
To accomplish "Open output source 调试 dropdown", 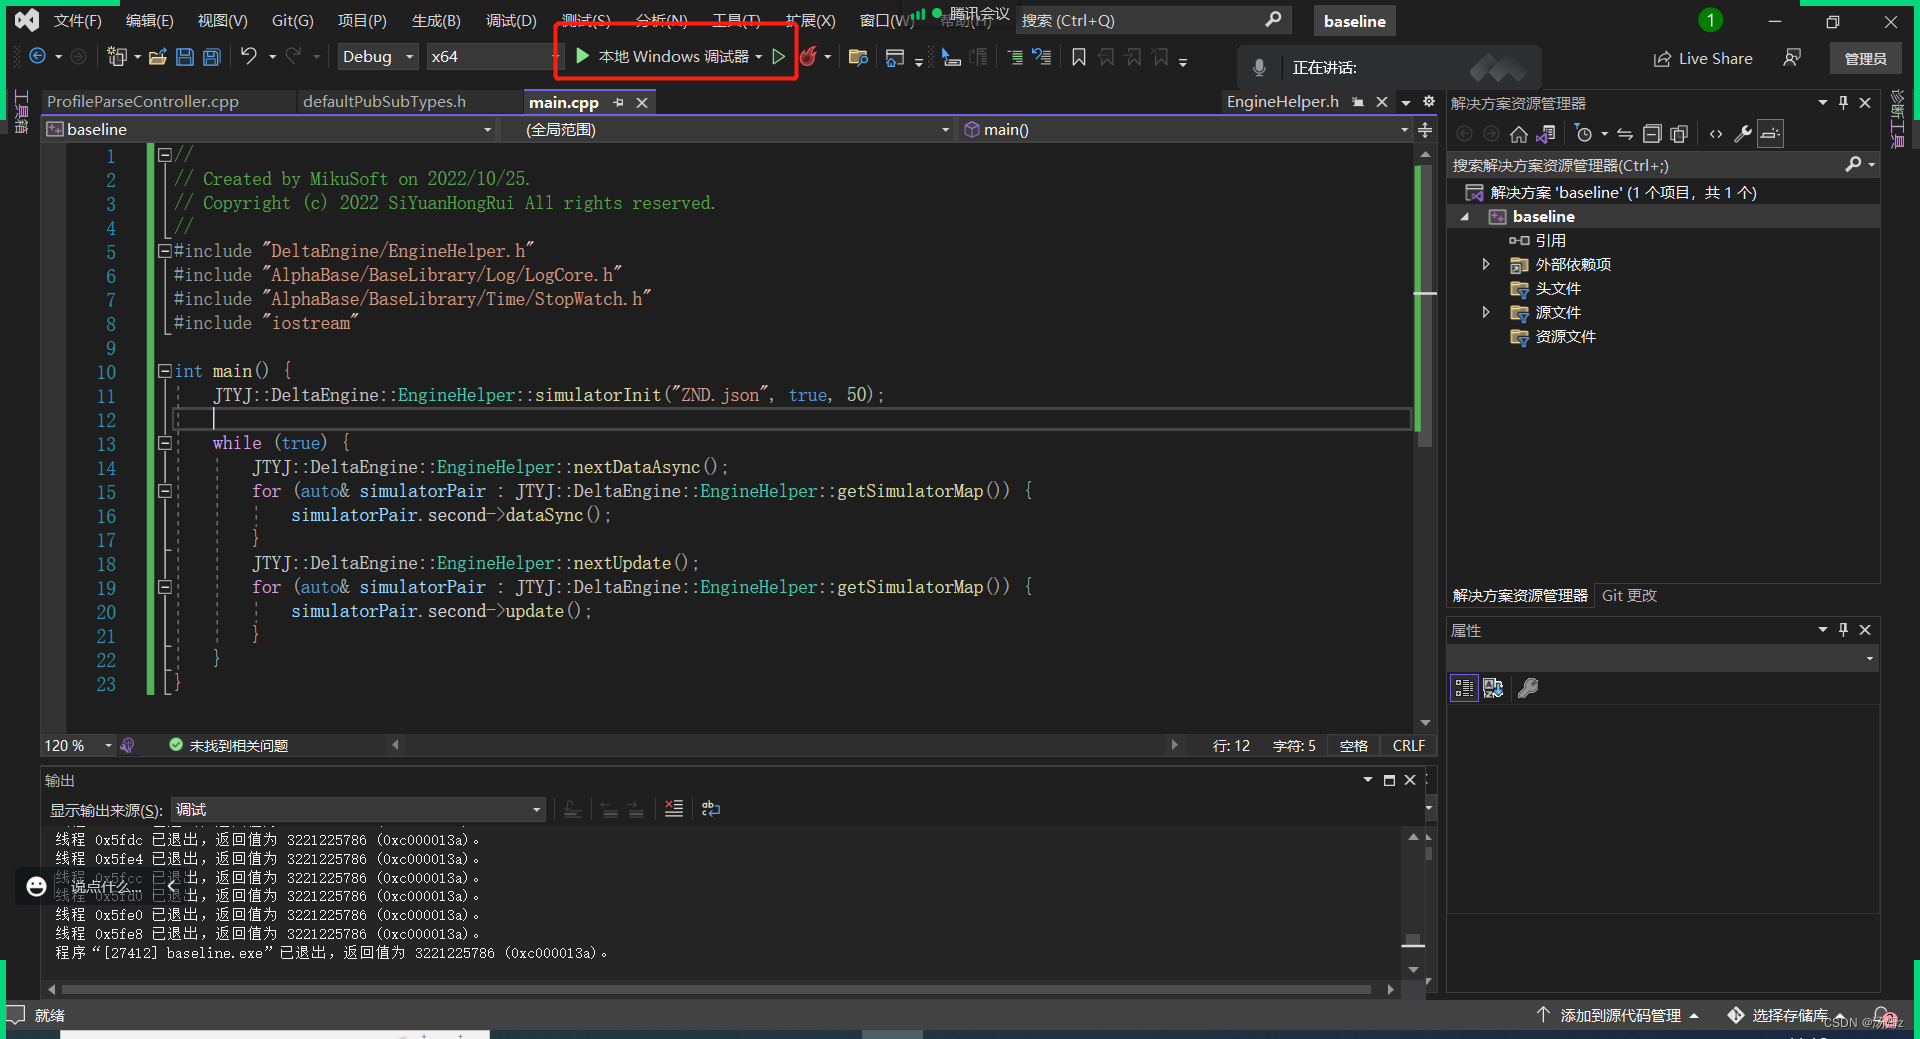I will (x=359, y=809).
